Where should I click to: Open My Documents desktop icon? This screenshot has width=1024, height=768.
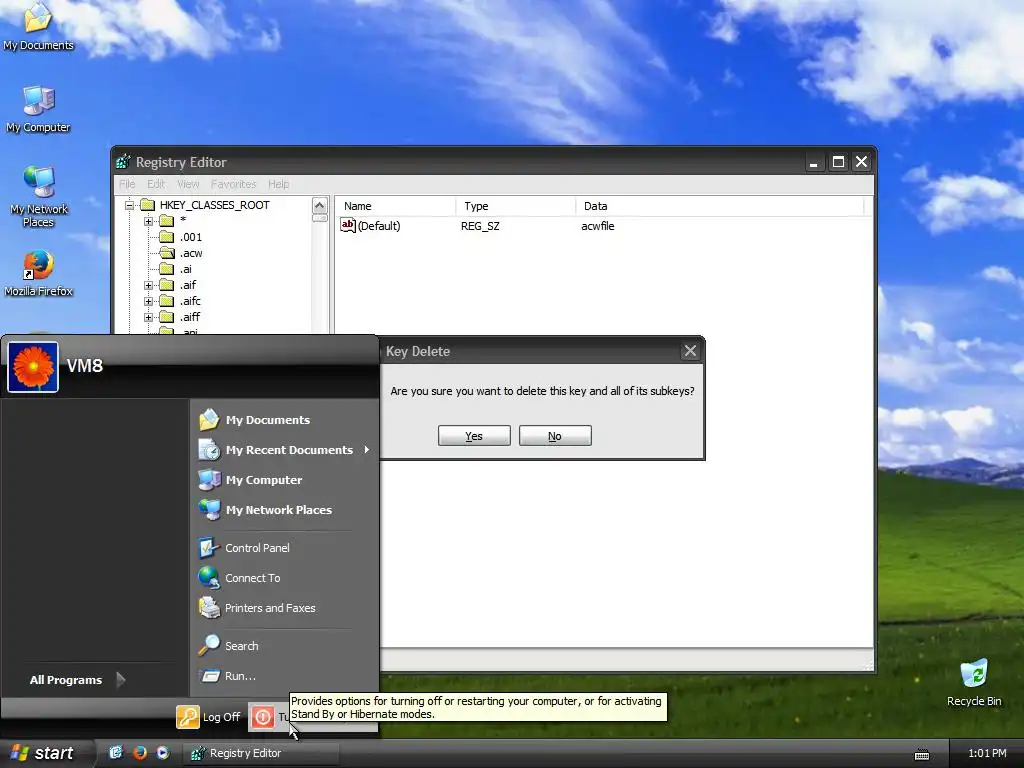38,26
